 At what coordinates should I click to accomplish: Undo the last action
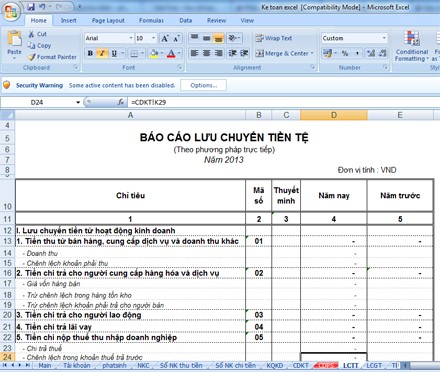[42, 7]
